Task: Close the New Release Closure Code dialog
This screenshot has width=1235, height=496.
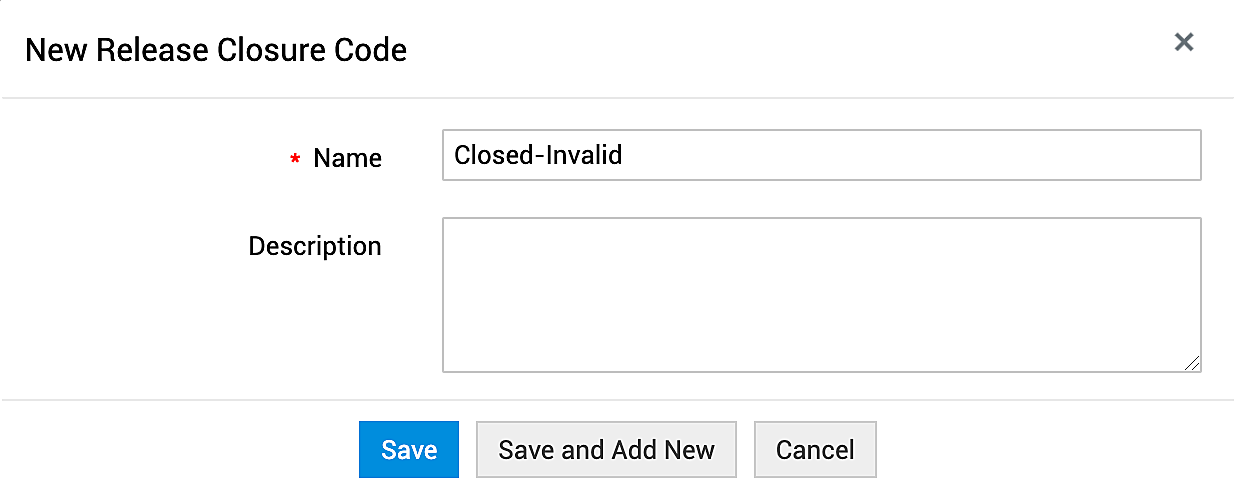Action: 1184,42
